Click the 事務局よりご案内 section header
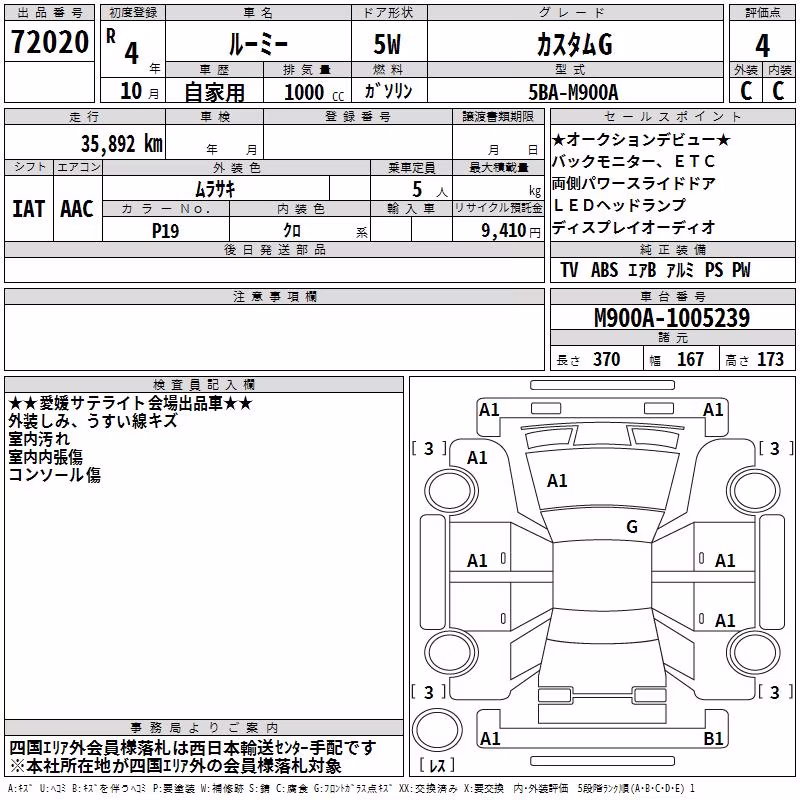Image resolution: width=800 pixels, height=800 pixels. tap(204, 728)
